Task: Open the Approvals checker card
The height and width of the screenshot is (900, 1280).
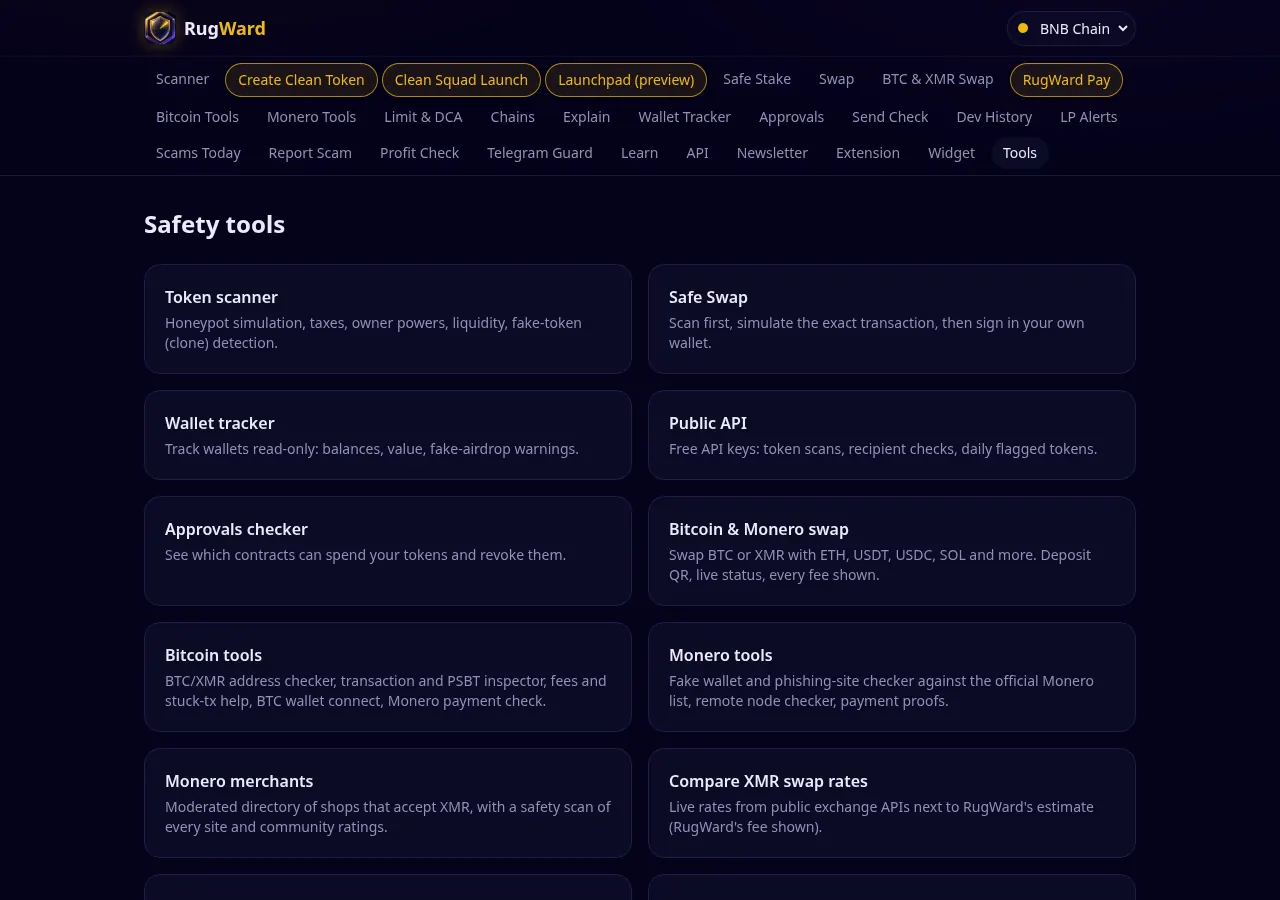Action: [388, 551]
